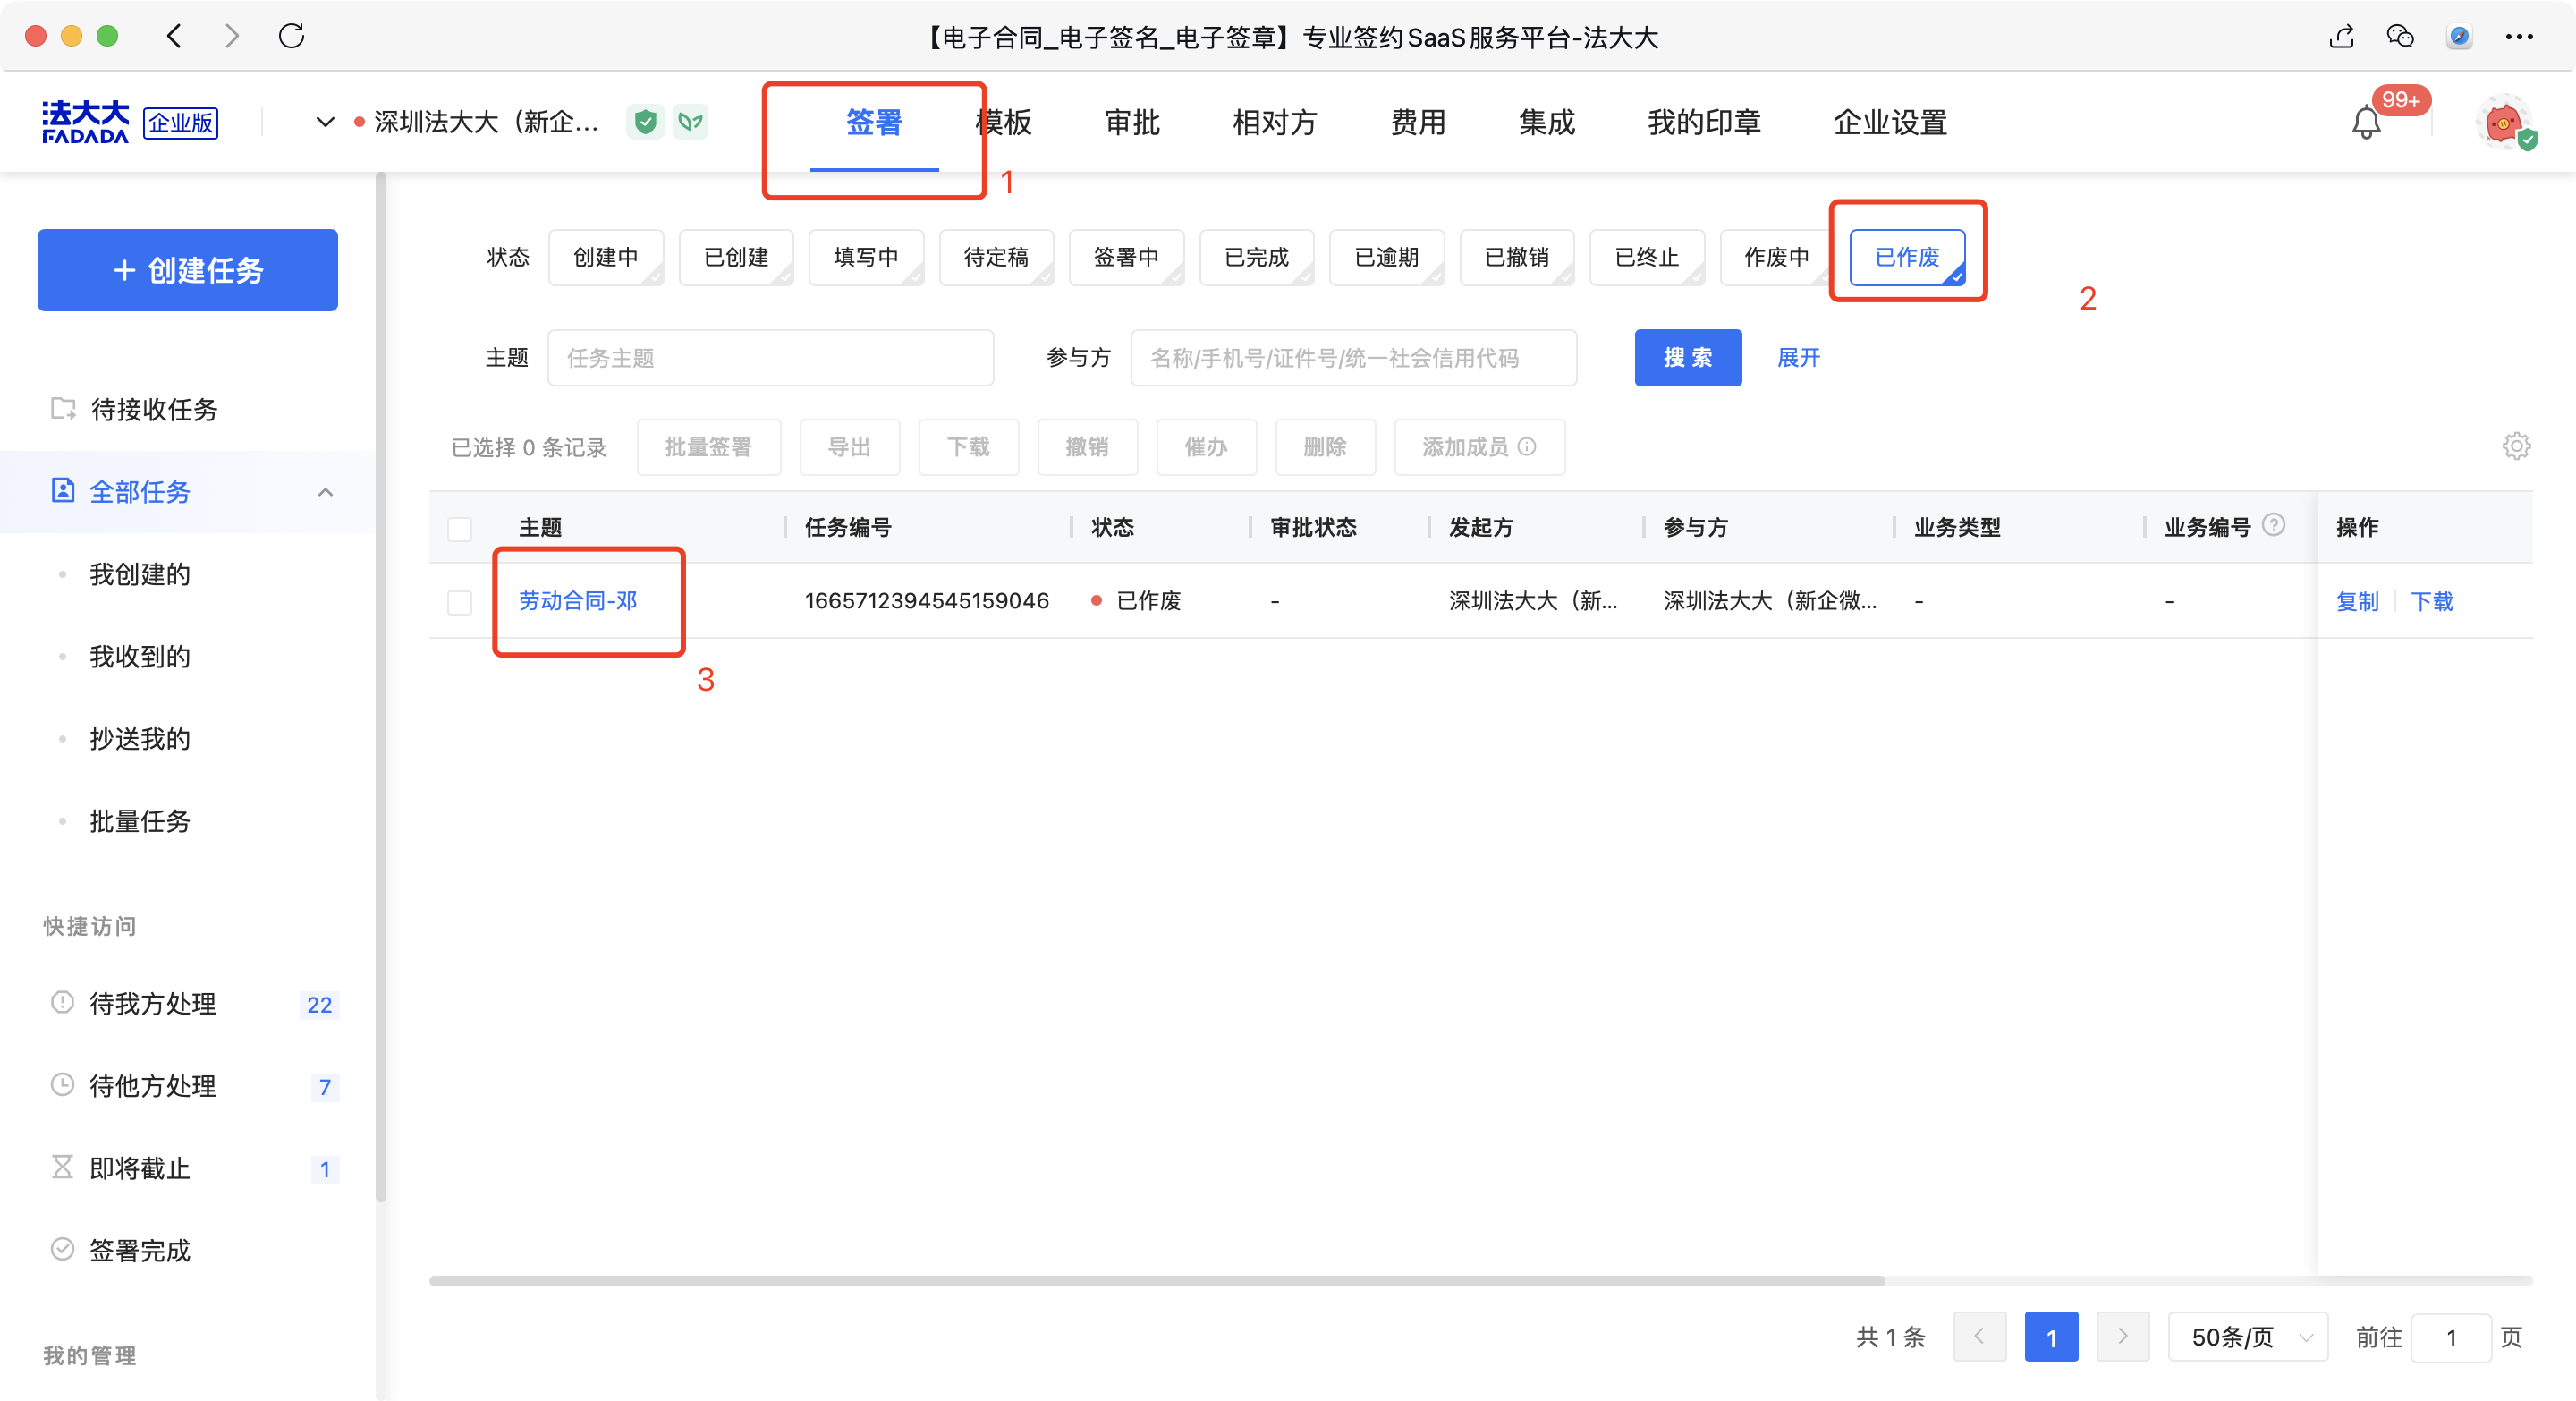Screen dimensions: 2576x1401
Task: Open the user avatar profile icon
Action: [x=2503, y=123]
